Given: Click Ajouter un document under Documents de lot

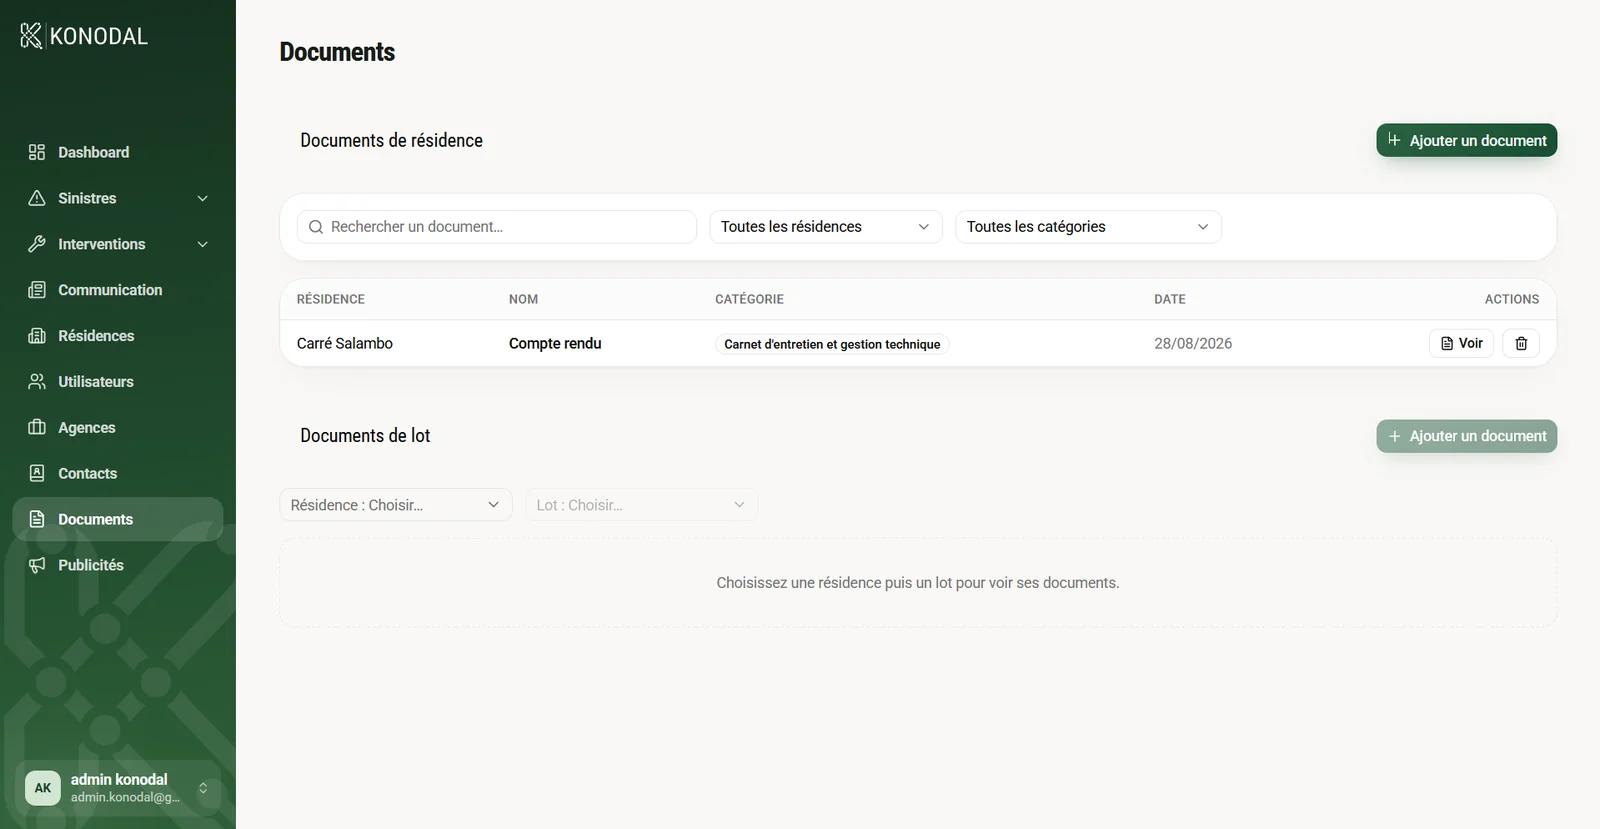Looking at the screenshot, I should 1466,436.
